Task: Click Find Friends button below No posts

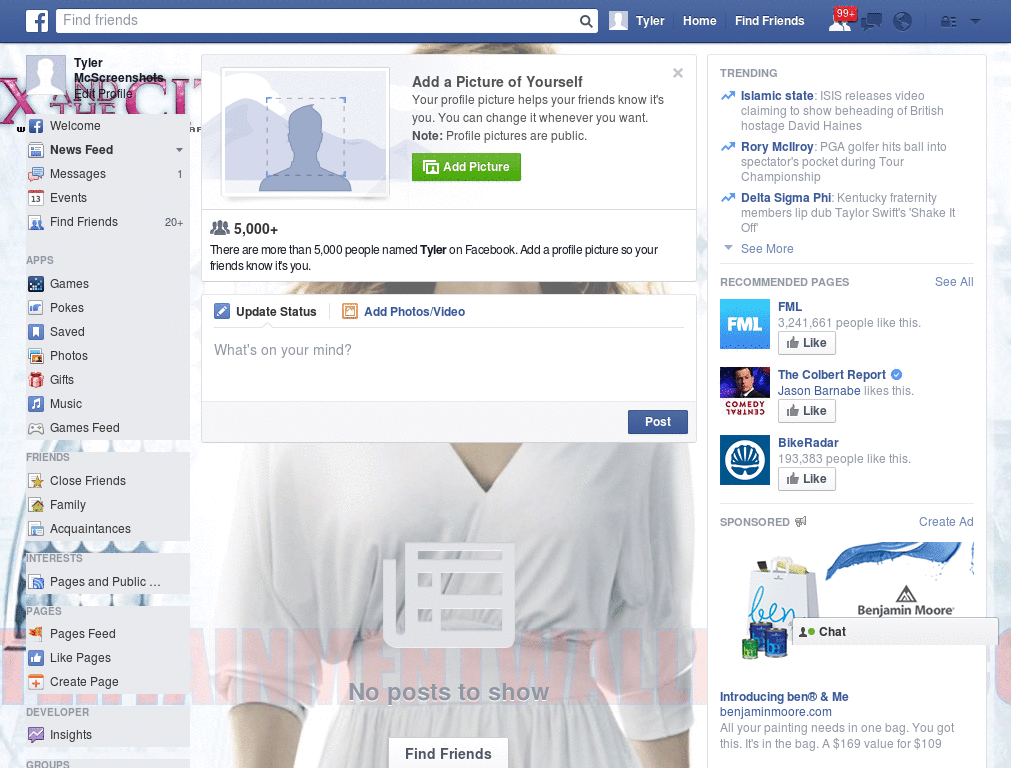Action: (x=448, y=754)
